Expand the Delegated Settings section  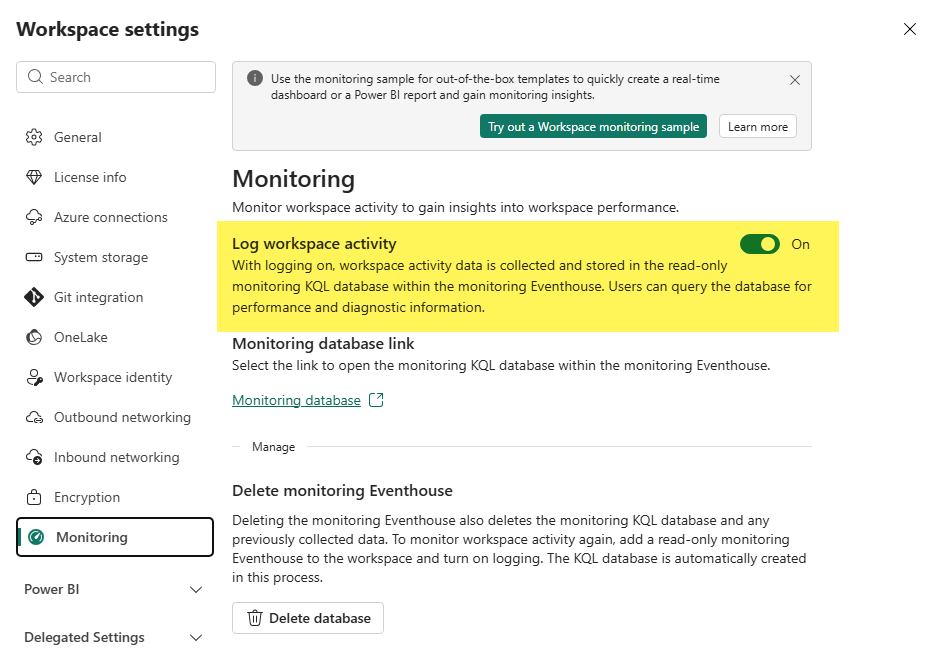tap(196, 638)
